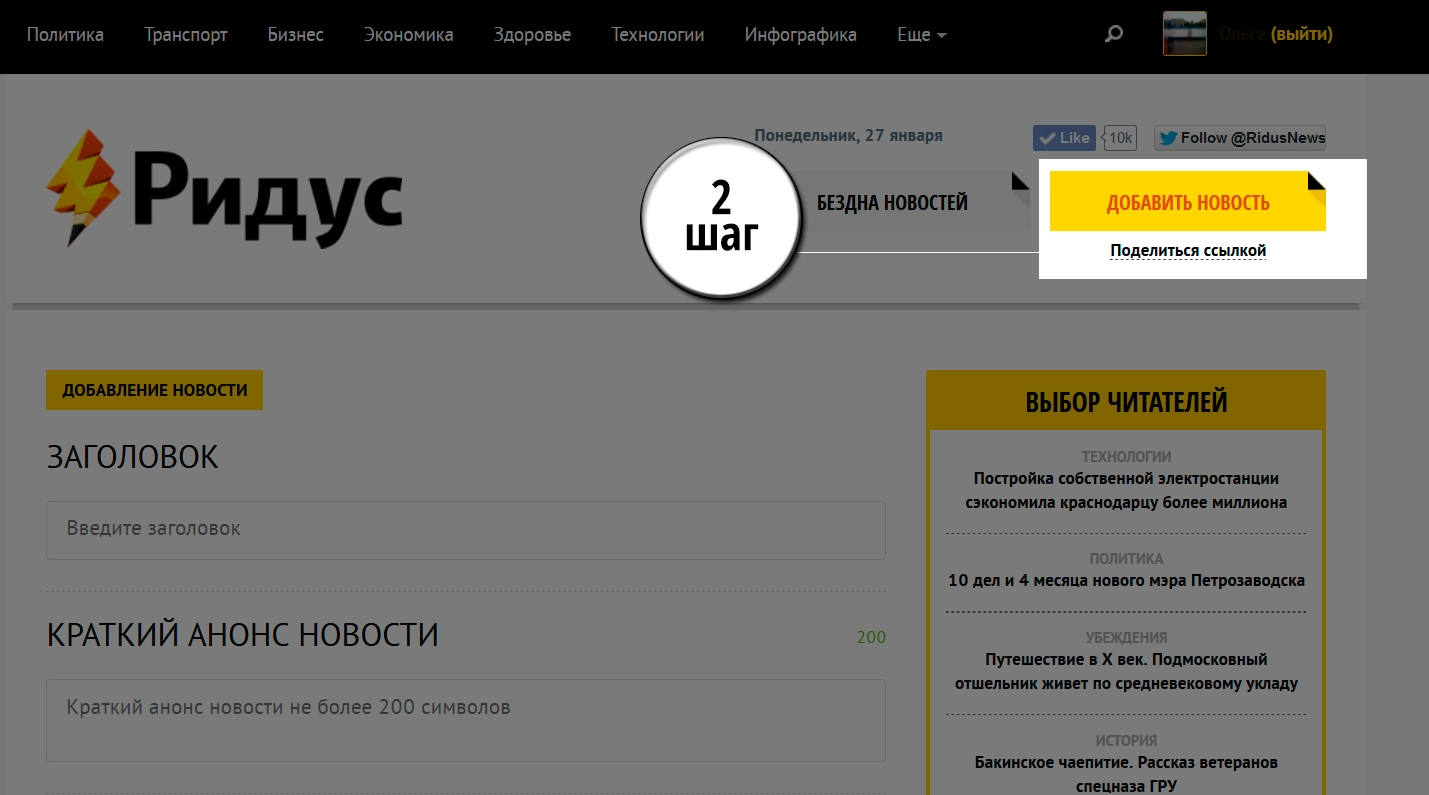This screenshot has height=795, width=1429.
Task: Click into the Введите заголовок field
Action: tap(465, 529)
